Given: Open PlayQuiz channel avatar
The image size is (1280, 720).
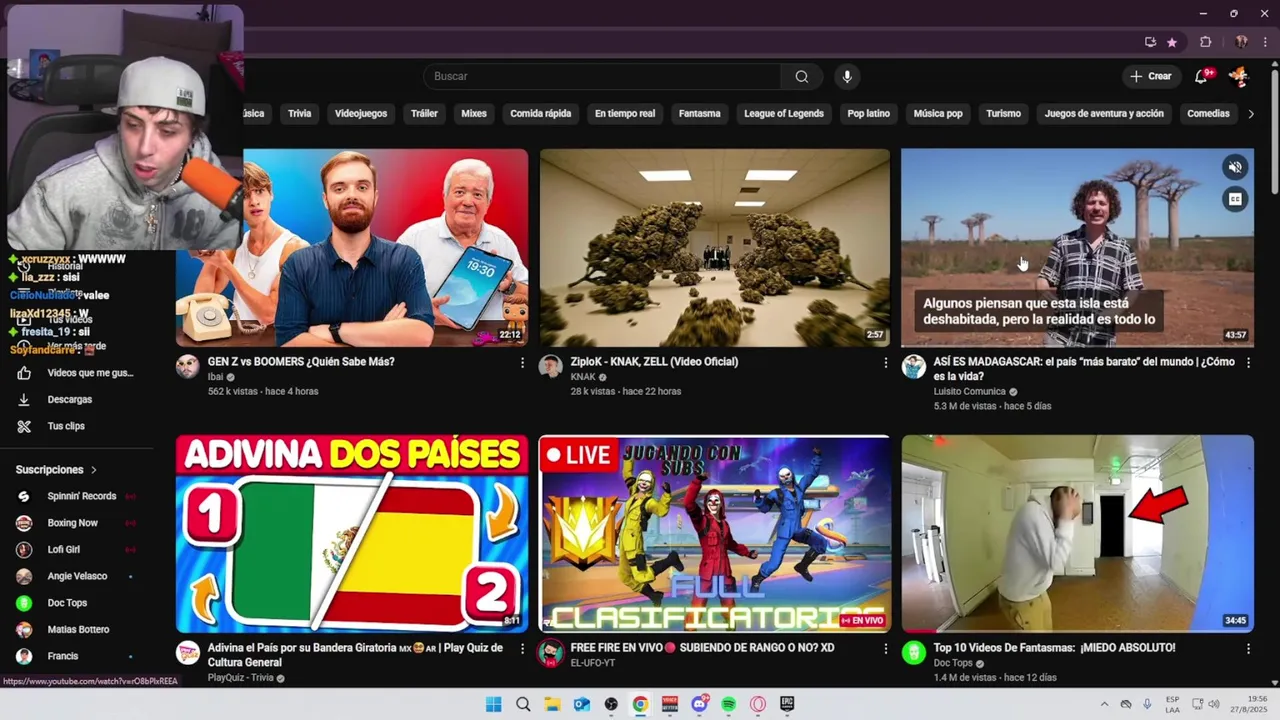Looking at the screenshot, I should click(x=188, y=653).
